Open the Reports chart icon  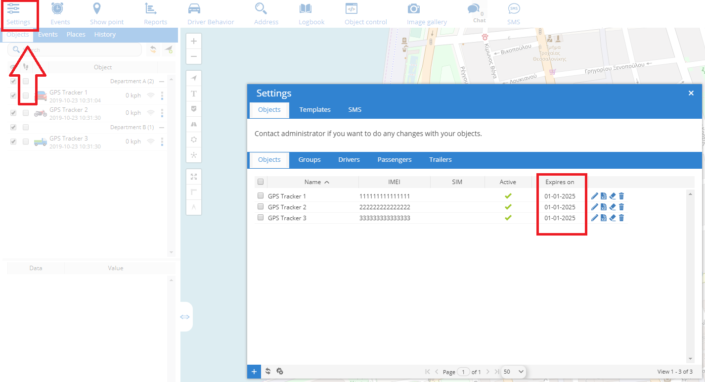click(x=151, y=9)
